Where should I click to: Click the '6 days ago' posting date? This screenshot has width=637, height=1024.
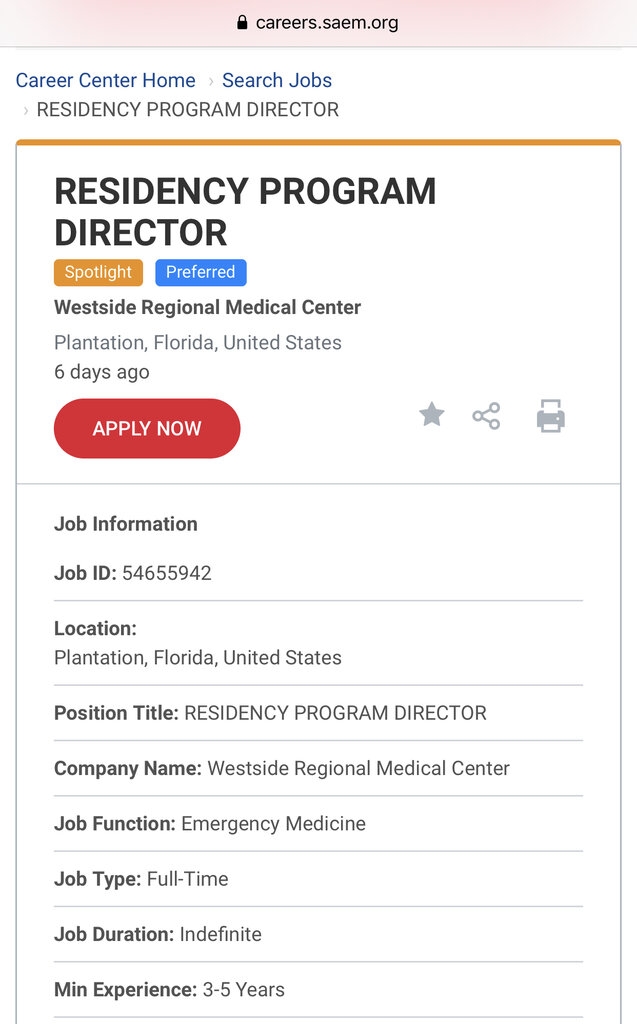pos(102,372)
